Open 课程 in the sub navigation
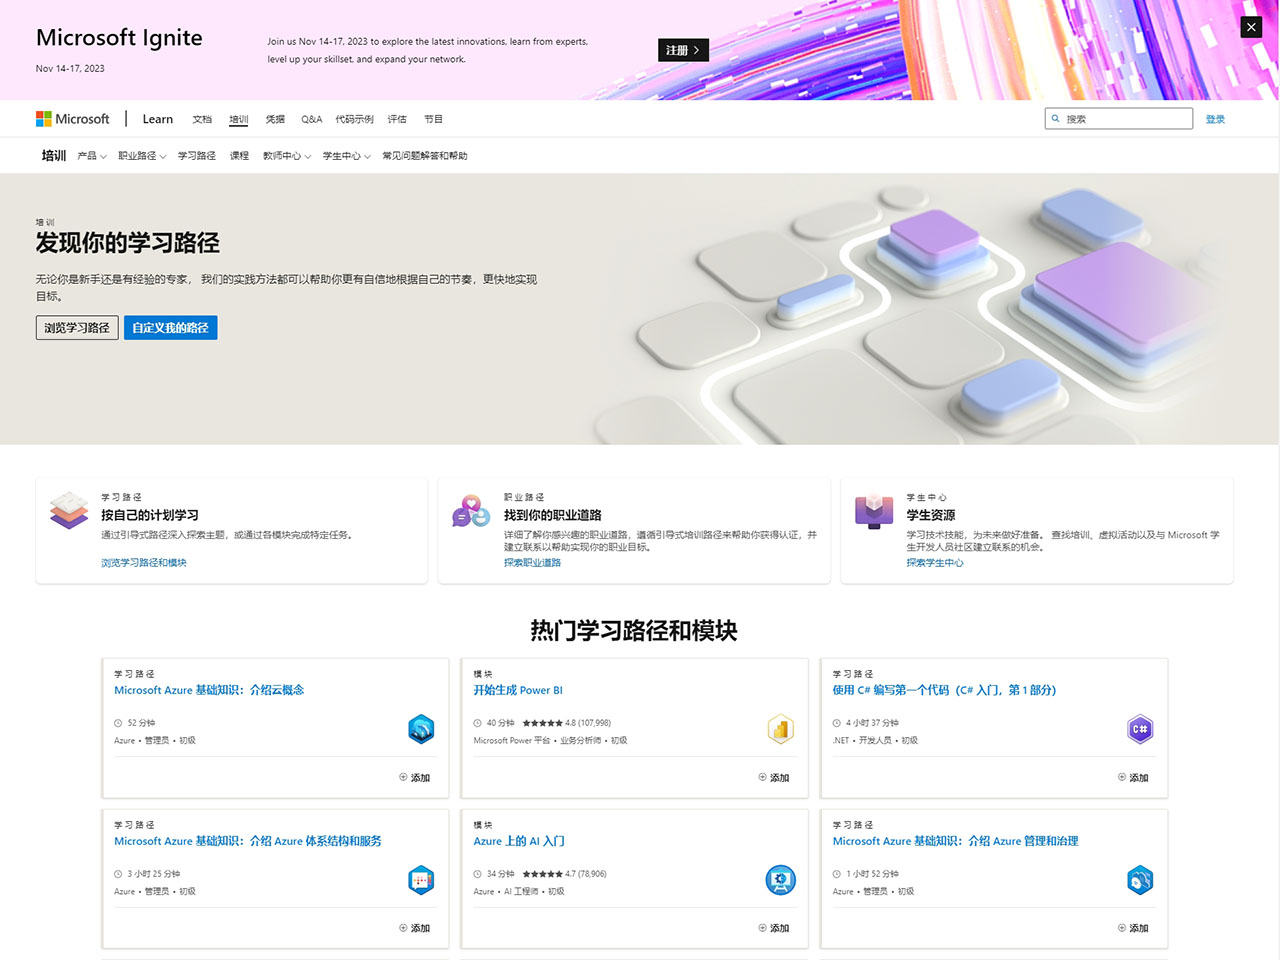 pyautogui.click(x=239, y=156)
